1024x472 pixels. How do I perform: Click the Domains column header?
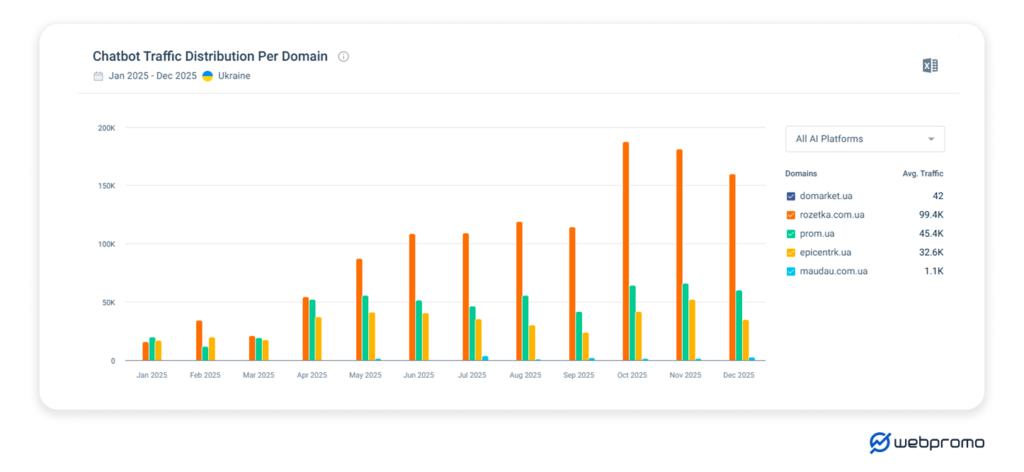pos(801,174)
